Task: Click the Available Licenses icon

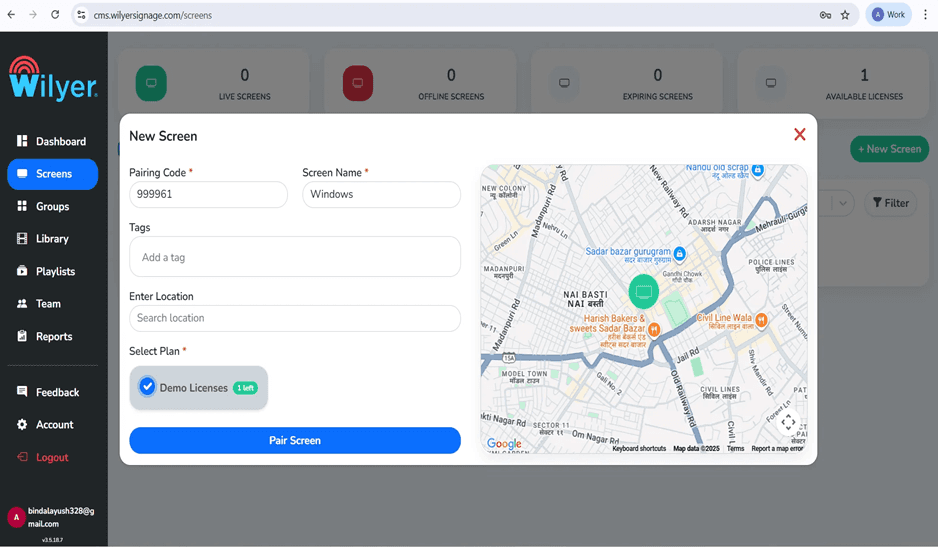Action: (x=771, y=83)
